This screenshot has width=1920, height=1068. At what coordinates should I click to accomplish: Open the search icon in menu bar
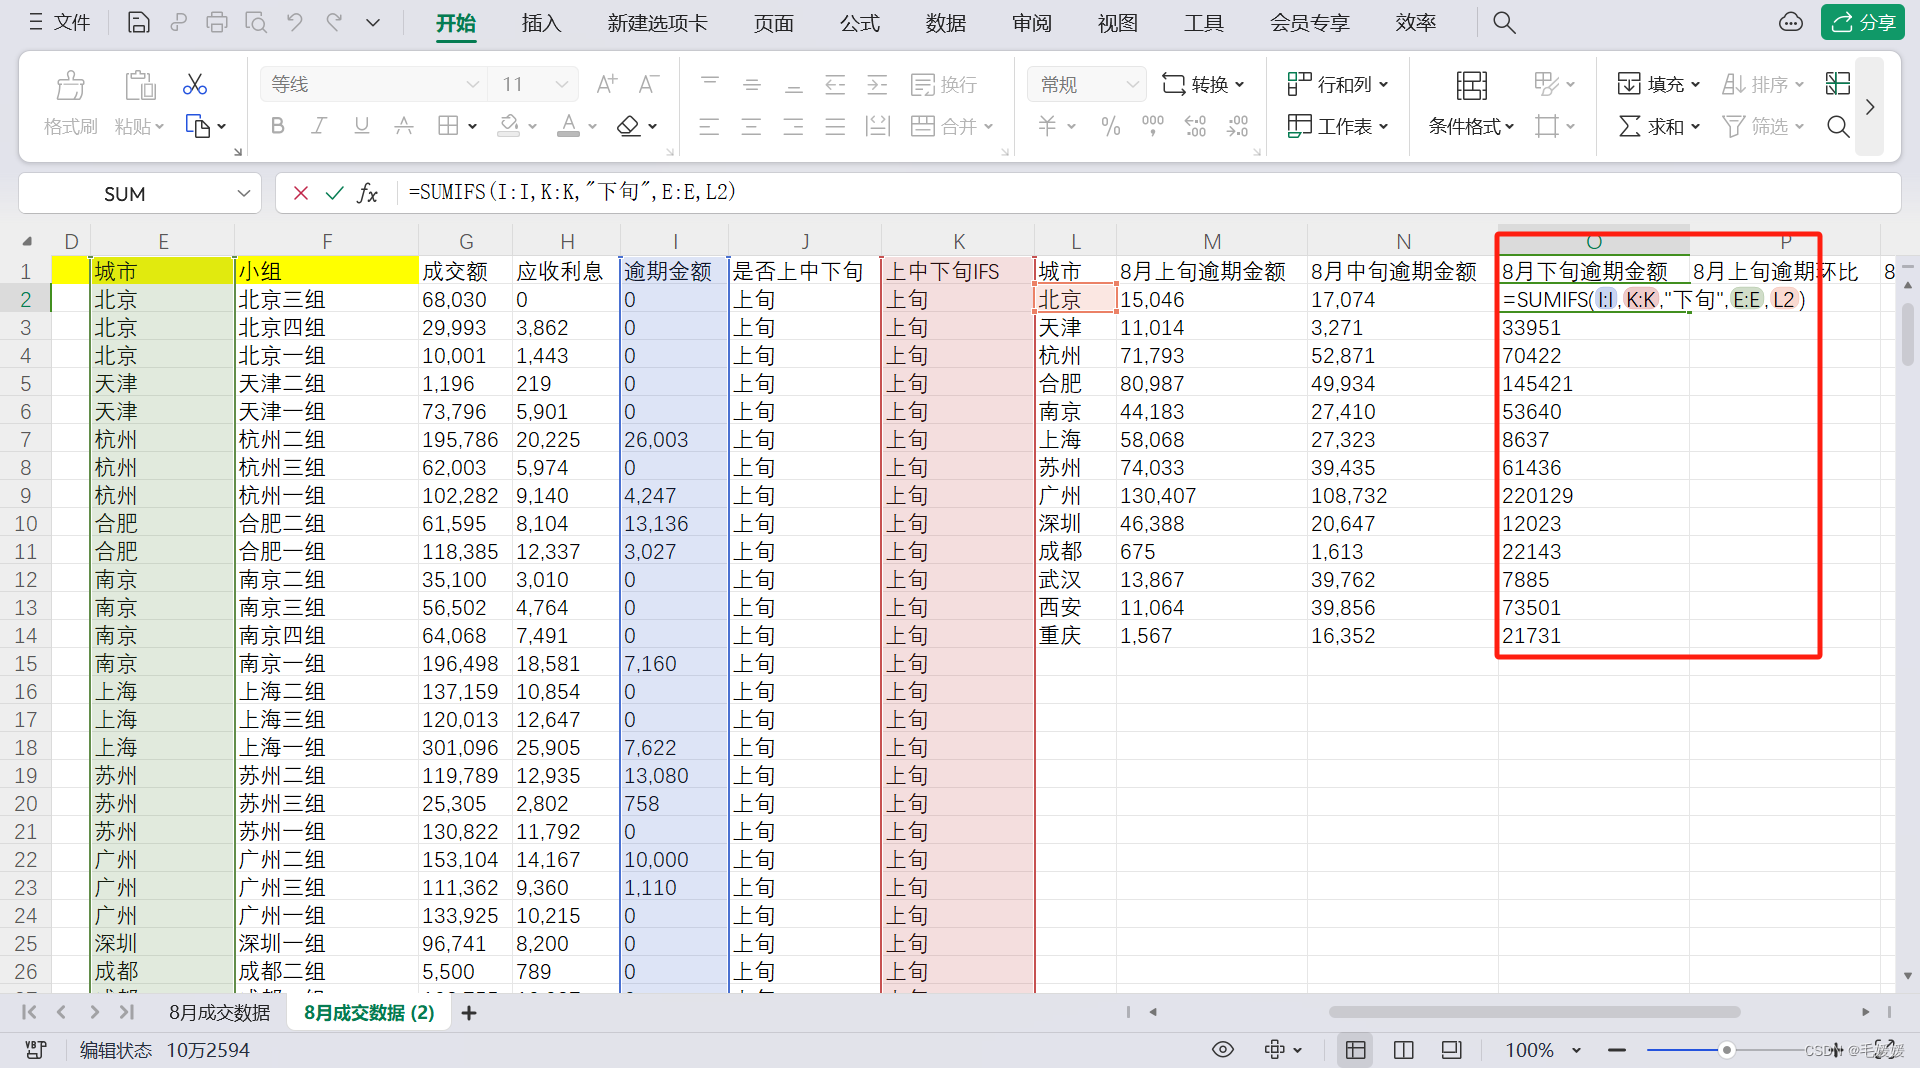[x=1504, y=22]
